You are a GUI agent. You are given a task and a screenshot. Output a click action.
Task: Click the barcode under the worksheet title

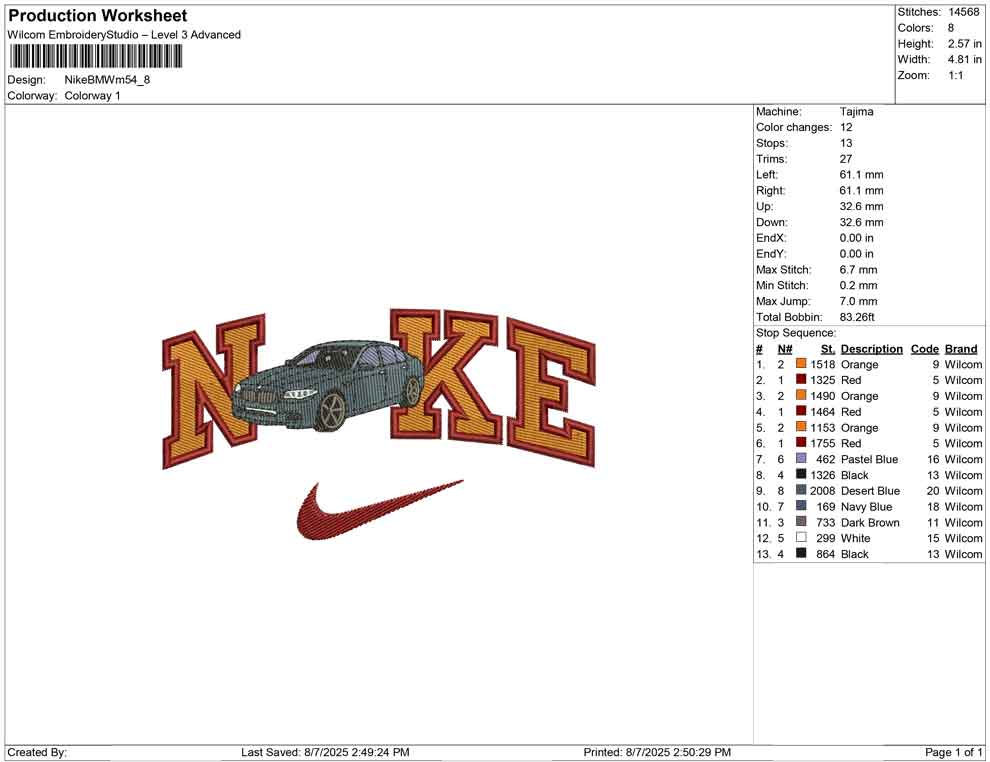coord(95,57)
